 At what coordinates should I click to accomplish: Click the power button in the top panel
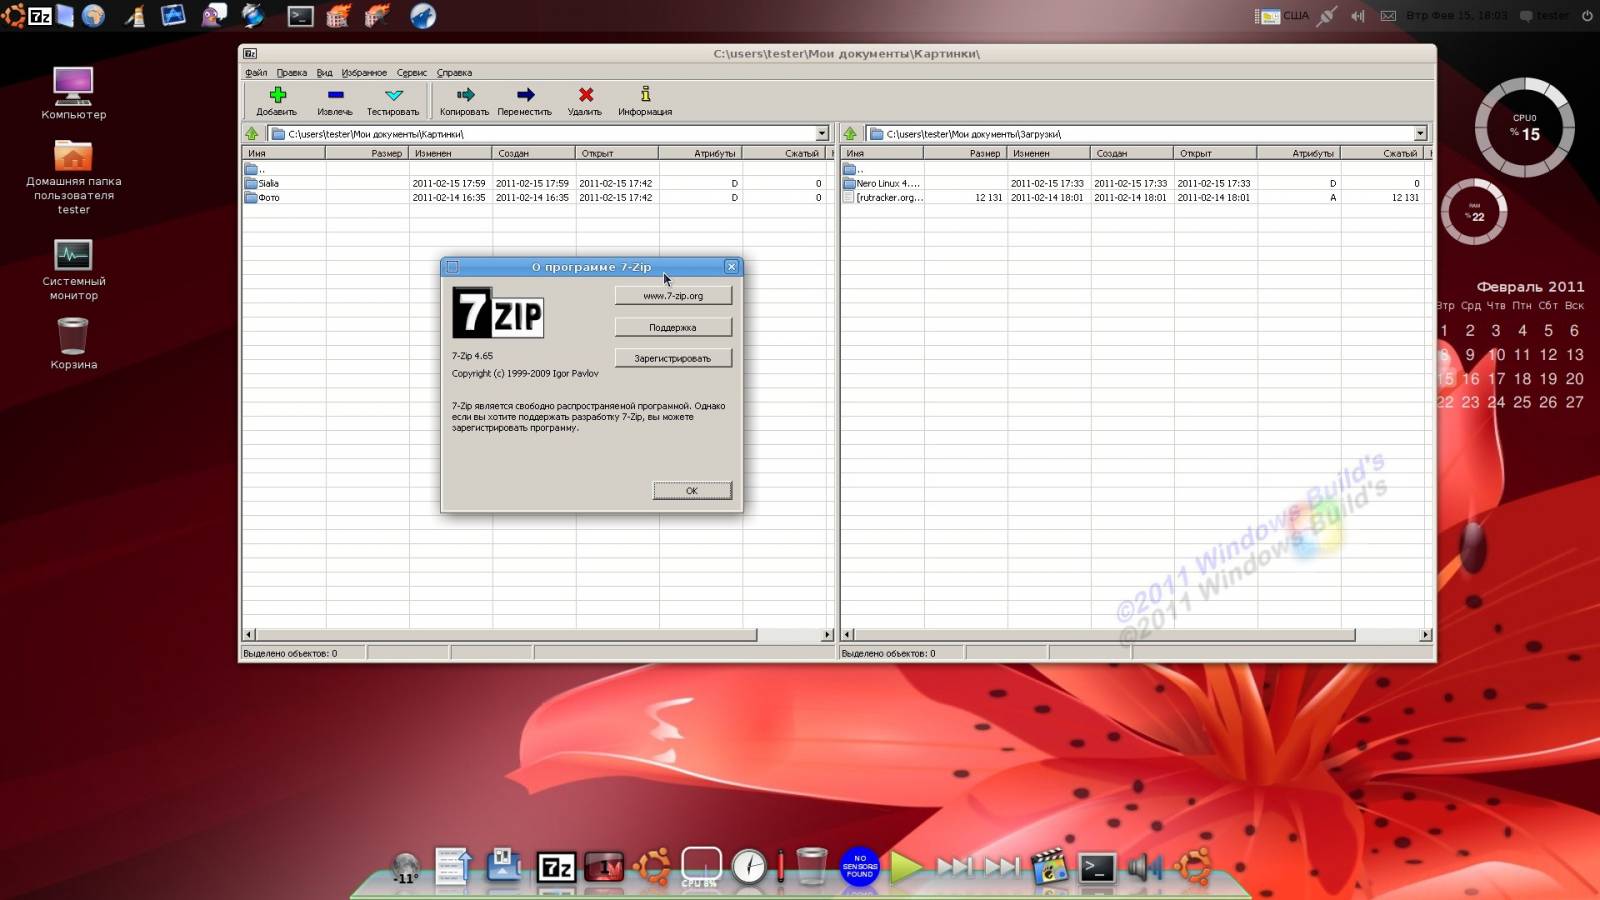[1587, 16]
